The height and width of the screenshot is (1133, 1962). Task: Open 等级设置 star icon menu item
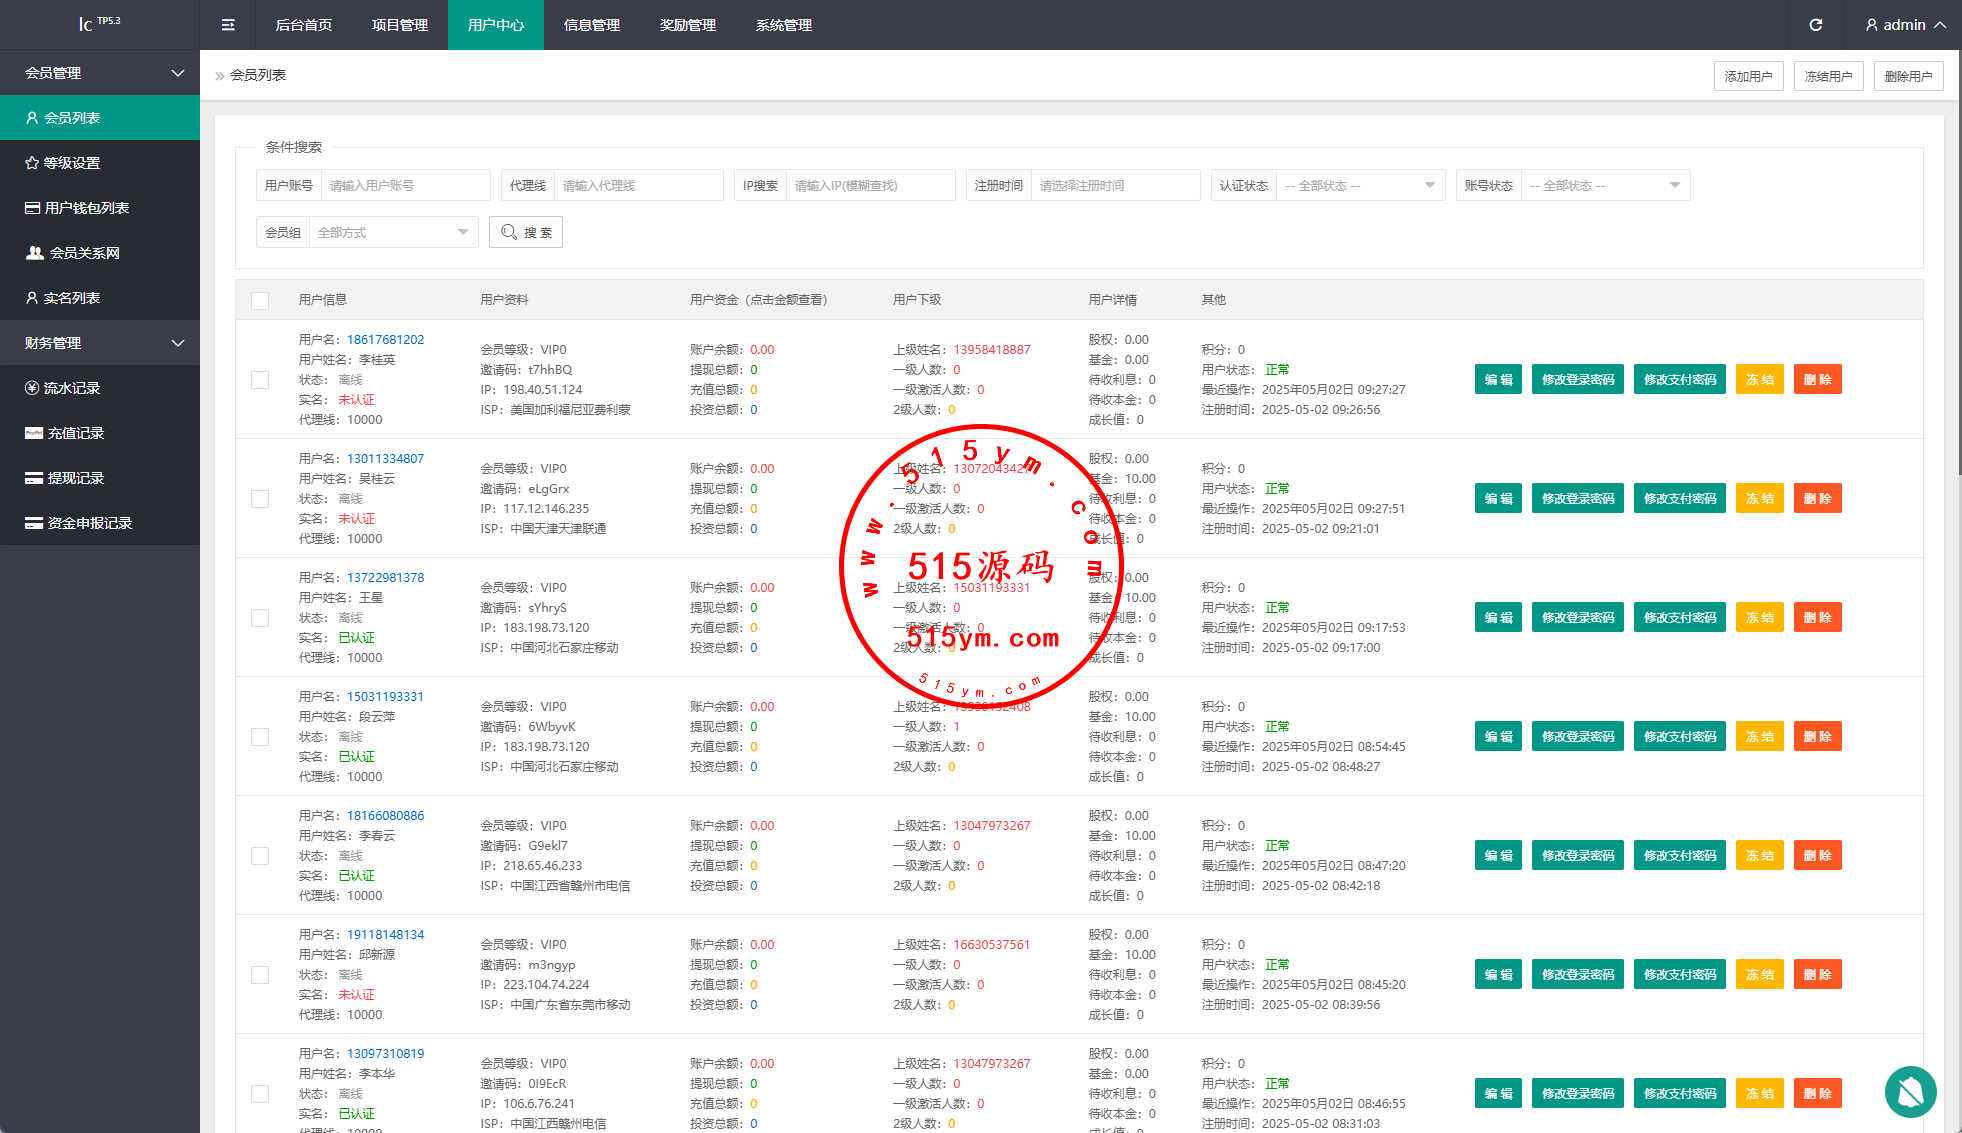[x=72, y=163]
